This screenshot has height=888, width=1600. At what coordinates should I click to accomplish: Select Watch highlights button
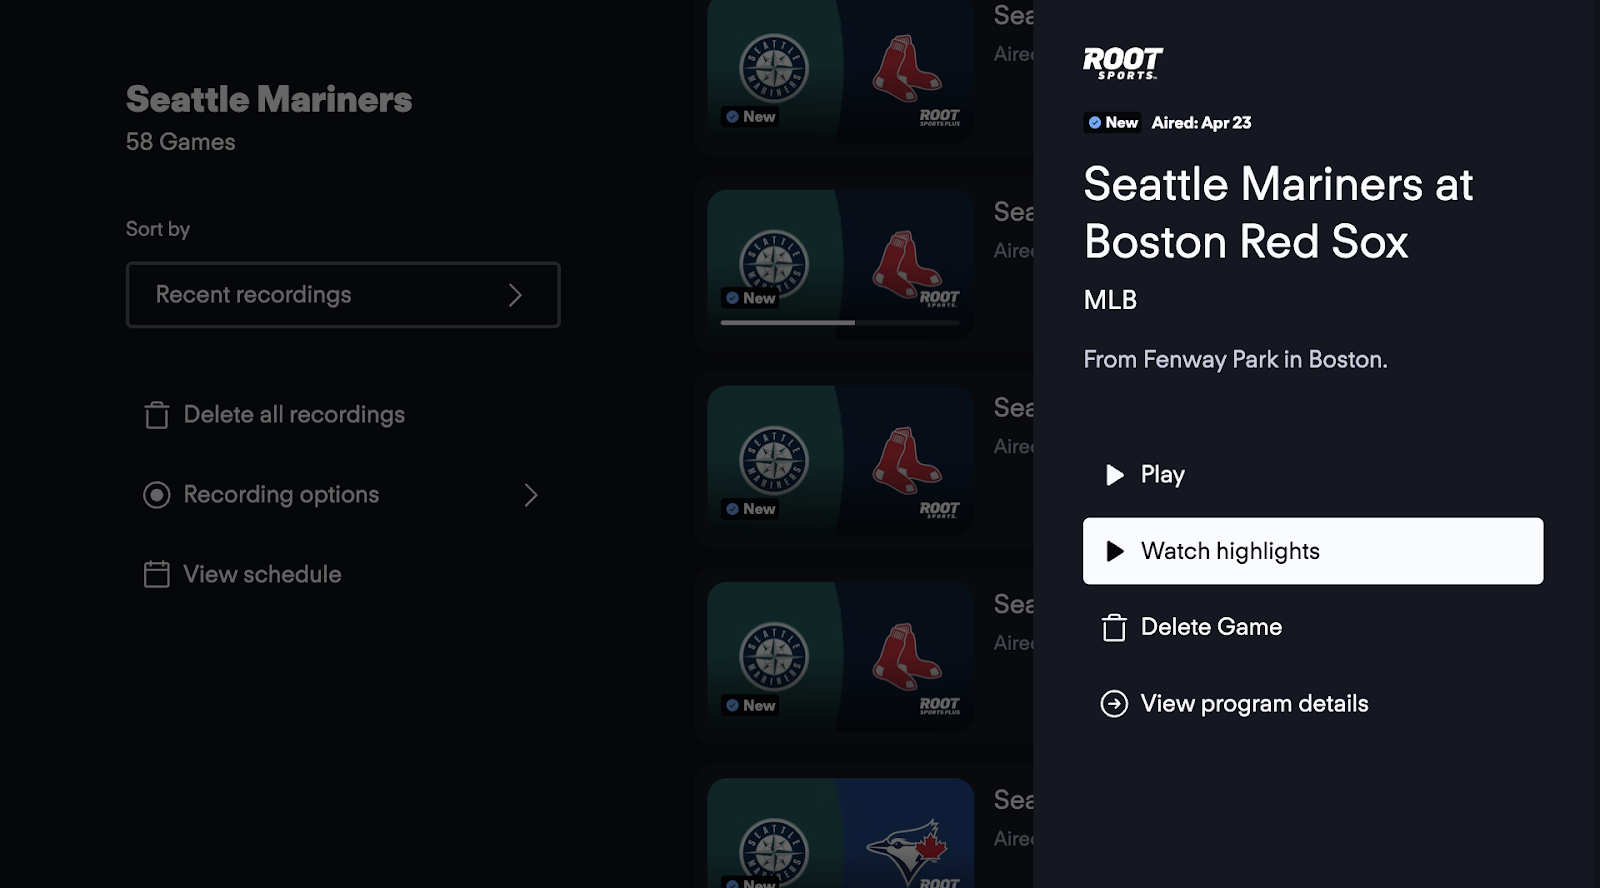[x=1312, y=551]
